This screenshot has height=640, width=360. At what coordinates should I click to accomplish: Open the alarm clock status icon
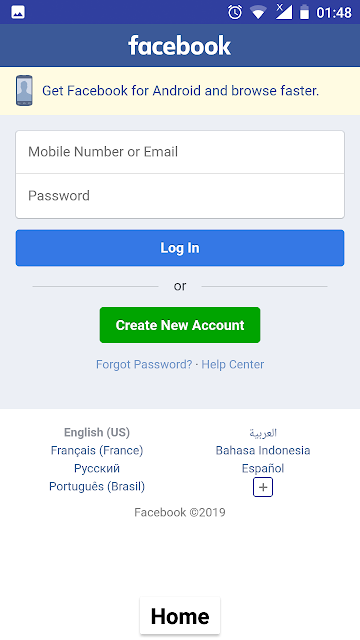[235, 12]
